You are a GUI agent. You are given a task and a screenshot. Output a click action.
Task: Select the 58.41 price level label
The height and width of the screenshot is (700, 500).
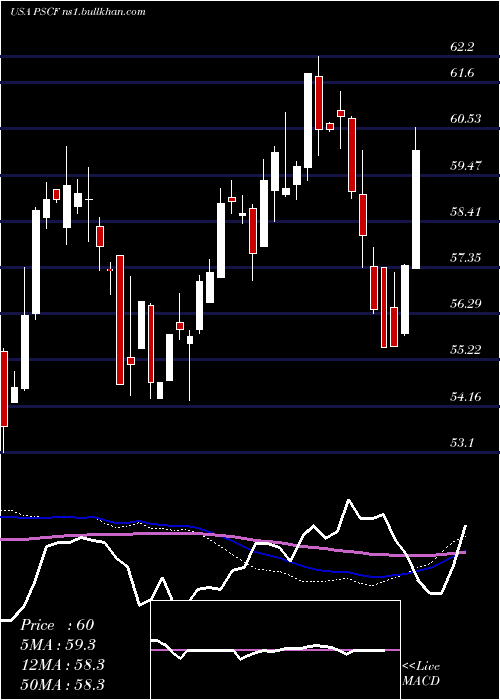pos(466,211)
